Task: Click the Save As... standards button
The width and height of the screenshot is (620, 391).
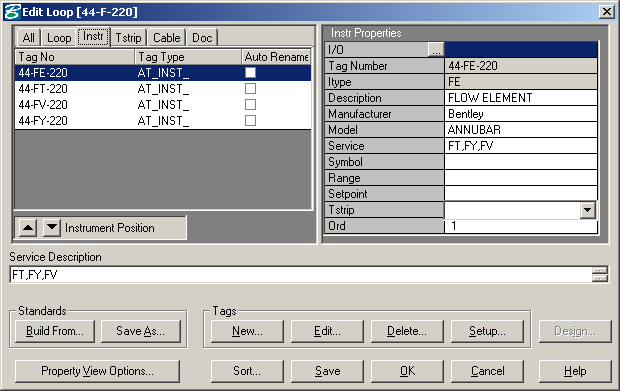Action: [141, 331]
